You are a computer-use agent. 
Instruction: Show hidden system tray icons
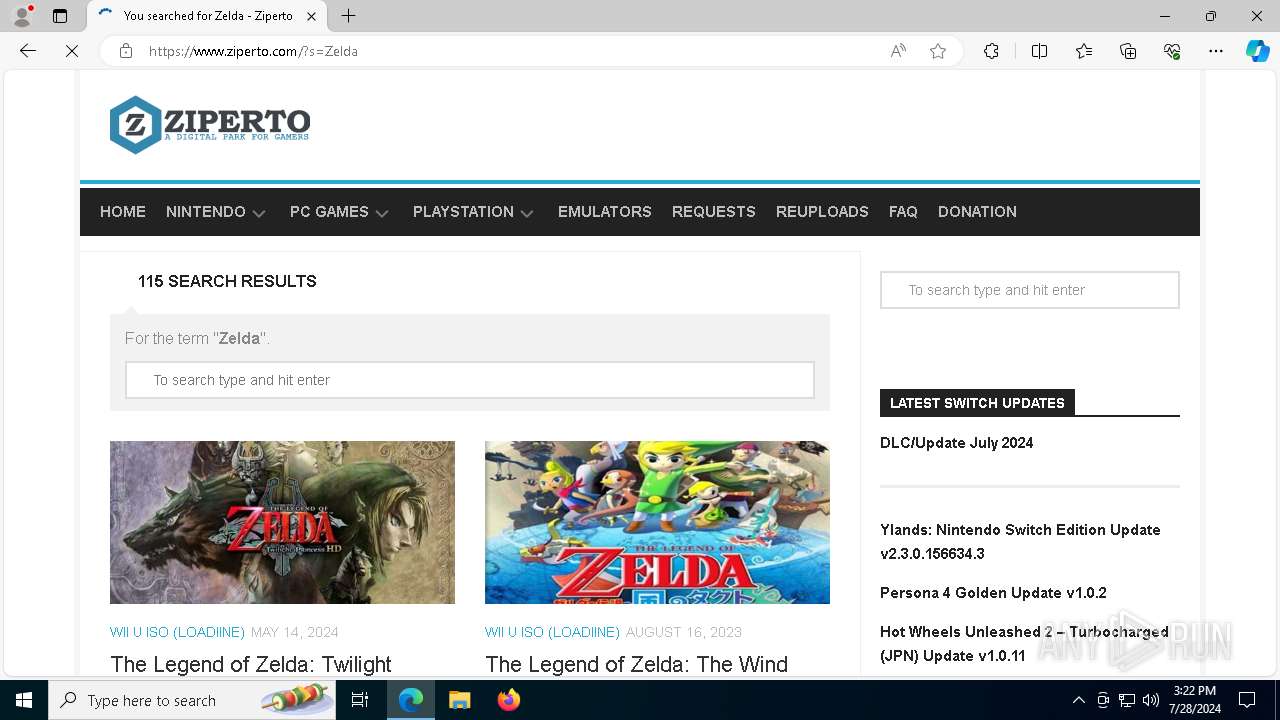pos(1078,700)
